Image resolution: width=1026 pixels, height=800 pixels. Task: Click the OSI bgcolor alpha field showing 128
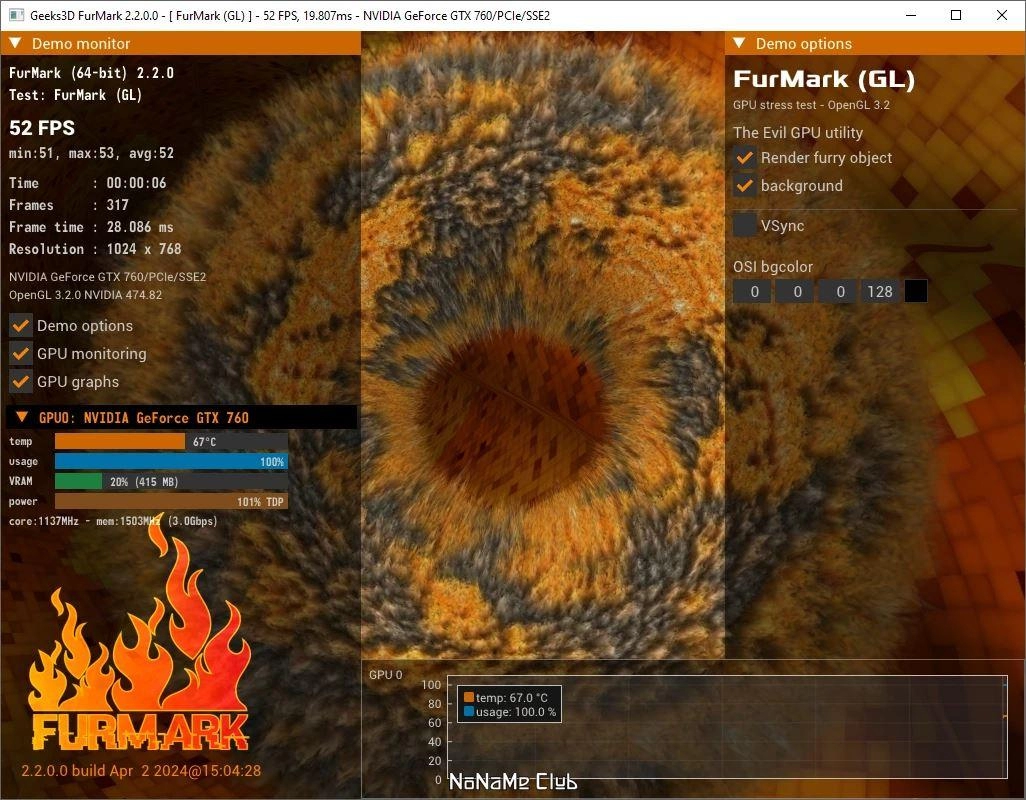click(x=881, y=291)
